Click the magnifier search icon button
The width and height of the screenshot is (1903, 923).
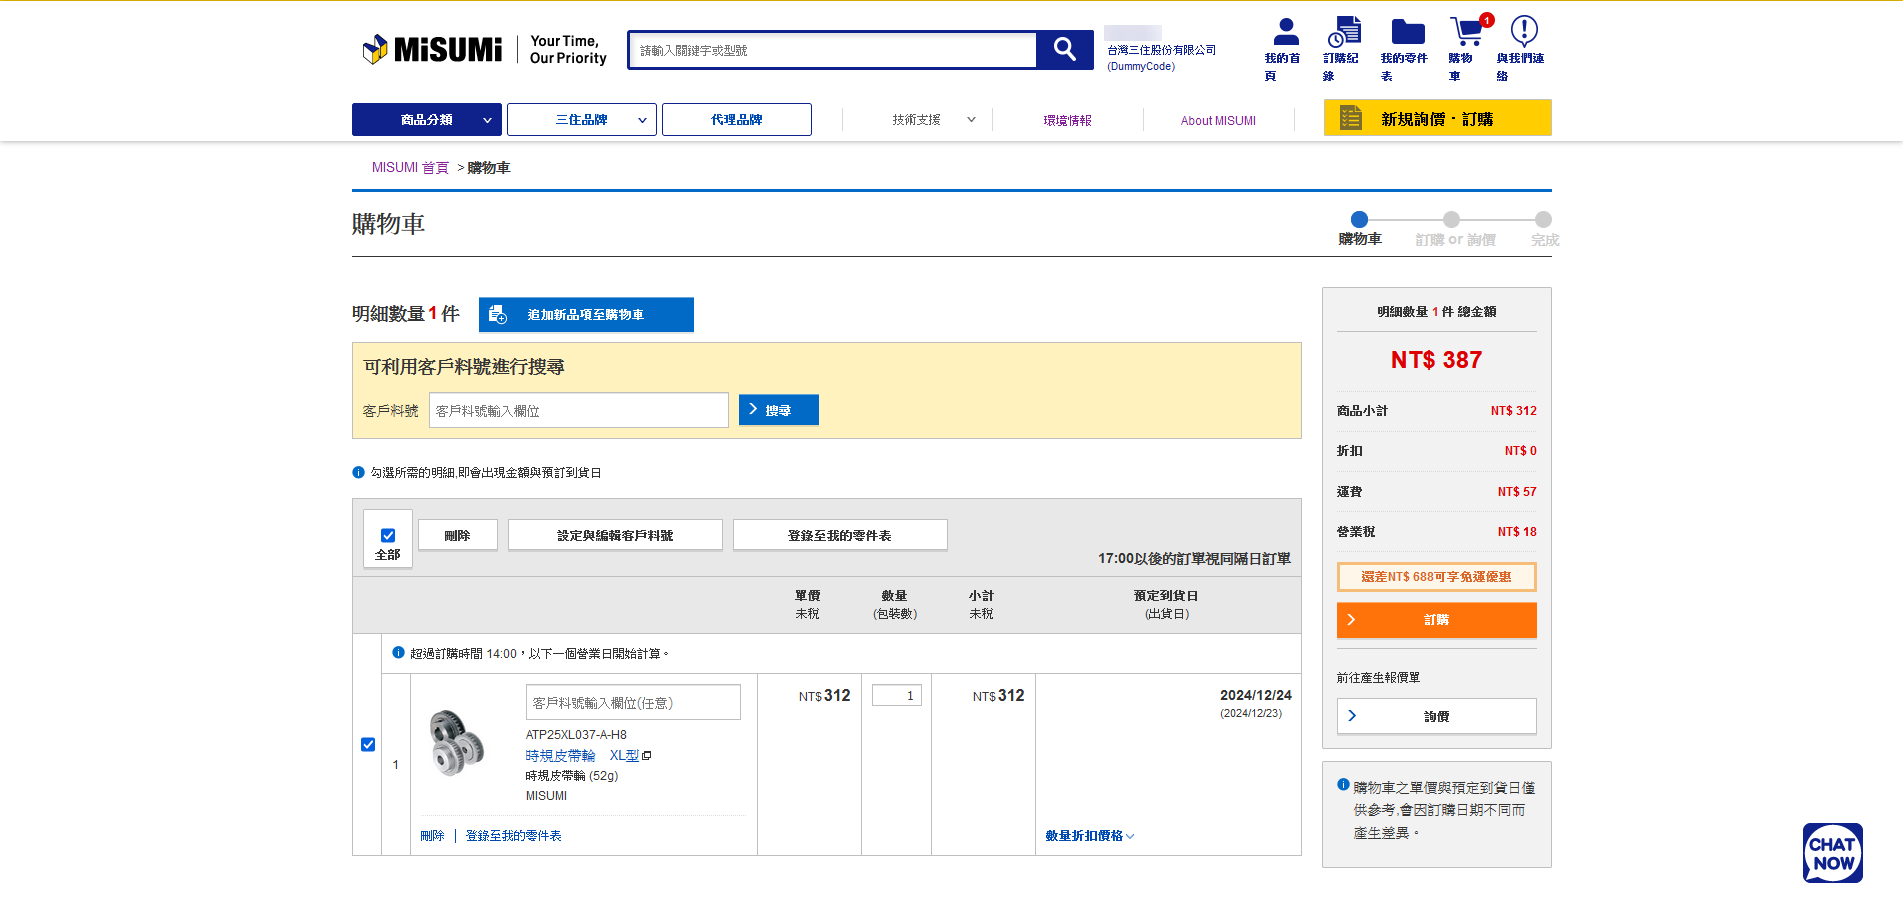[x=1064, y=50]
